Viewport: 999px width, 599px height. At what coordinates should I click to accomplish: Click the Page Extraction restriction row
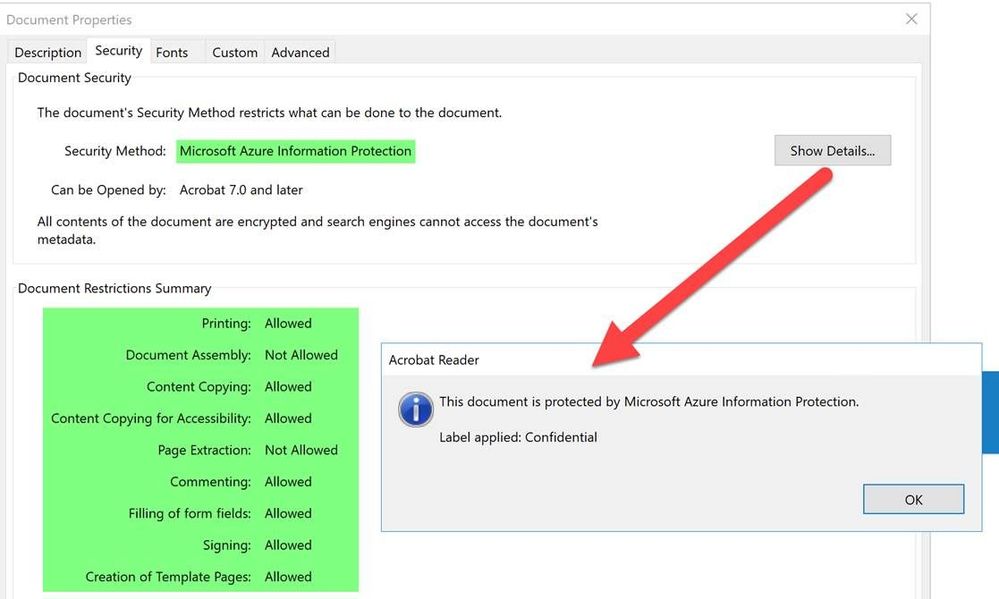tap(248, 450)
